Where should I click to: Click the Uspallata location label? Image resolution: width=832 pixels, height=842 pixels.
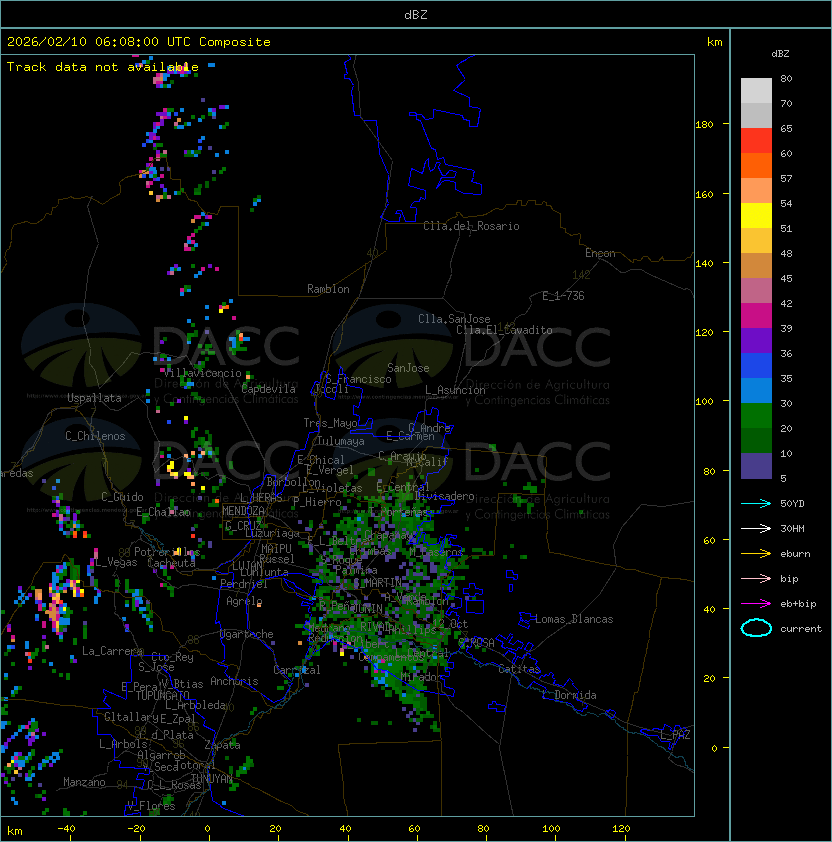[94, 398]
